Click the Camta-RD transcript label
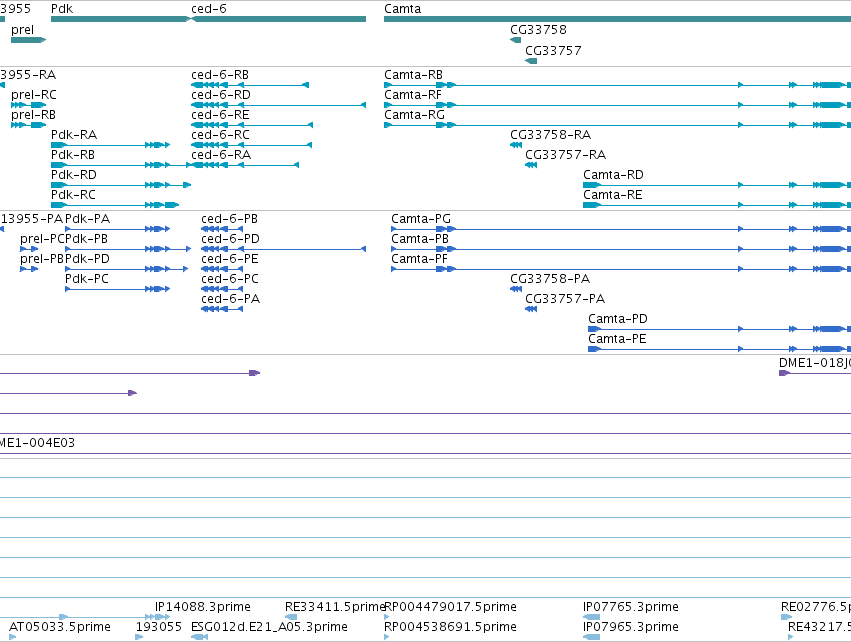The height and width of the screenshot is (642, 851). tap(613, 175)
